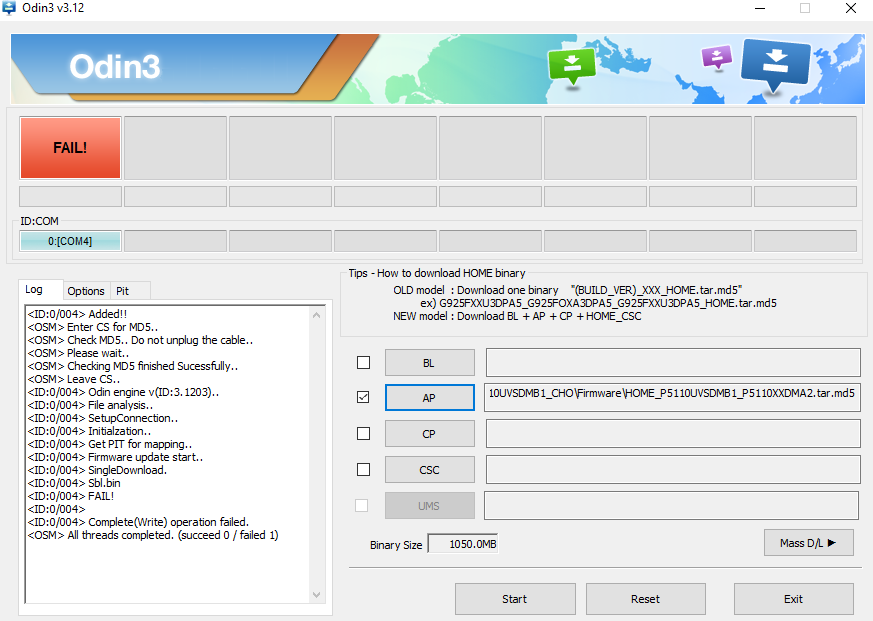Toggle the CSC checkbox
Viewport: 873px width, 621px height.
(363, 470)
